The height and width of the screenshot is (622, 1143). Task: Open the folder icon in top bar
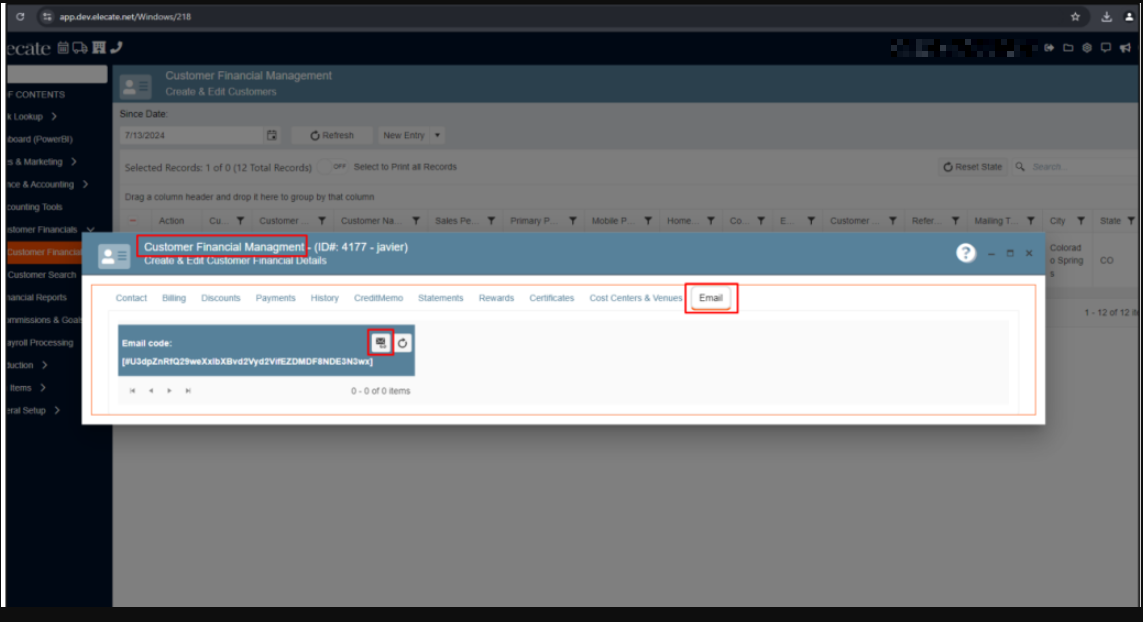pyautogui.click(x=1068, y=47)
